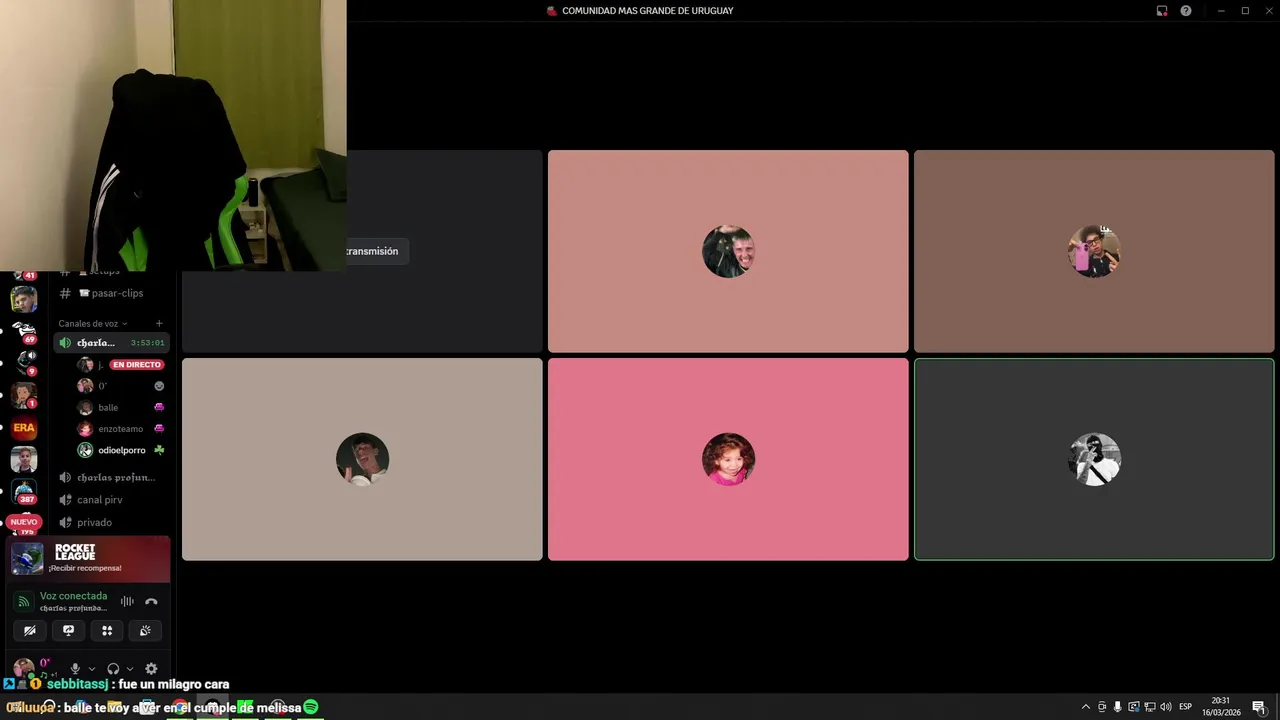The height and width of the screenshot is (720, 1280).
Task: Open Spotify from the Windows taskbar
Action: tap(311, 707)
